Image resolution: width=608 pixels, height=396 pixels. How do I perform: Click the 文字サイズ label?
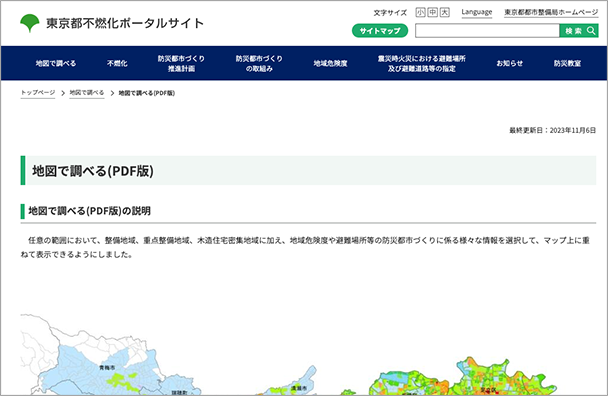tap(390, 13)
